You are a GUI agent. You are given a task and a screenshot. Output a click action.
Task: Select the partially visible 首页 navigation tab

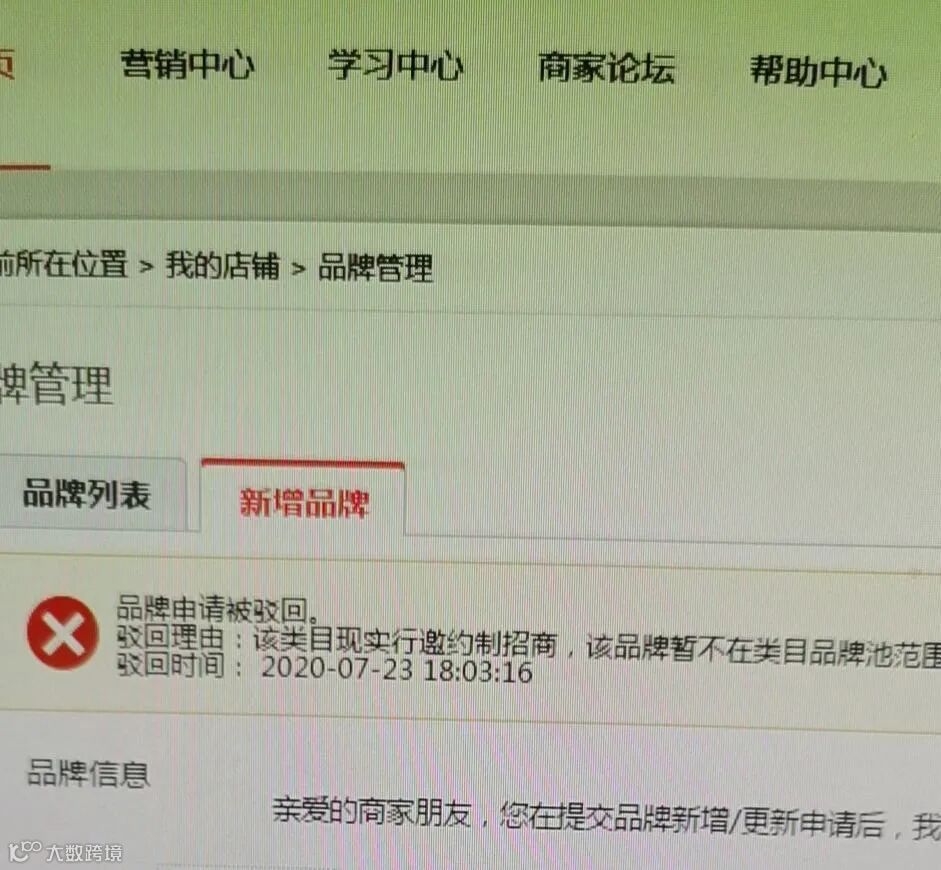pos(7,63)
